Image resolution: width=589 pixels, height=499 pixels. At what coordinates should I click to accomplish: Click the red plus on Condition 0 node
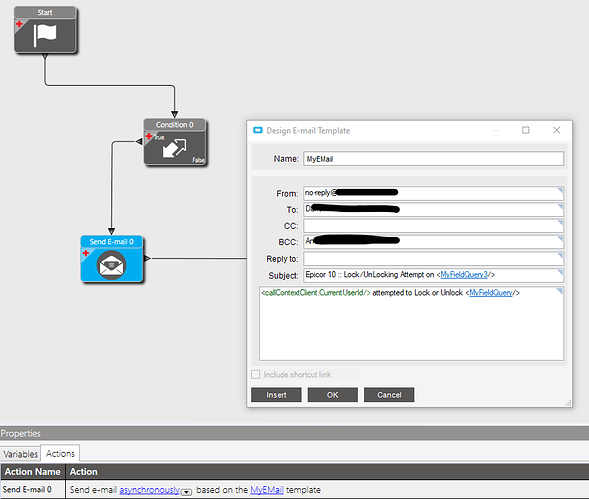[x=149, y=136]
